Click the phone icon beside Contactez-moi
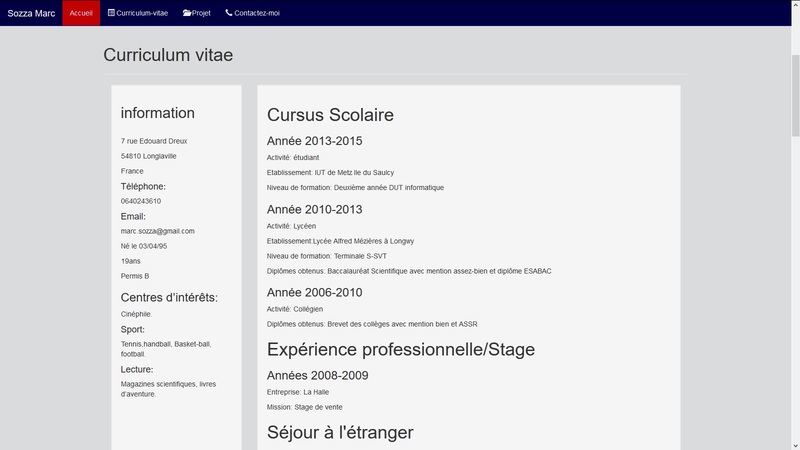Screen dimensions: 800x450 click(229, 13)
